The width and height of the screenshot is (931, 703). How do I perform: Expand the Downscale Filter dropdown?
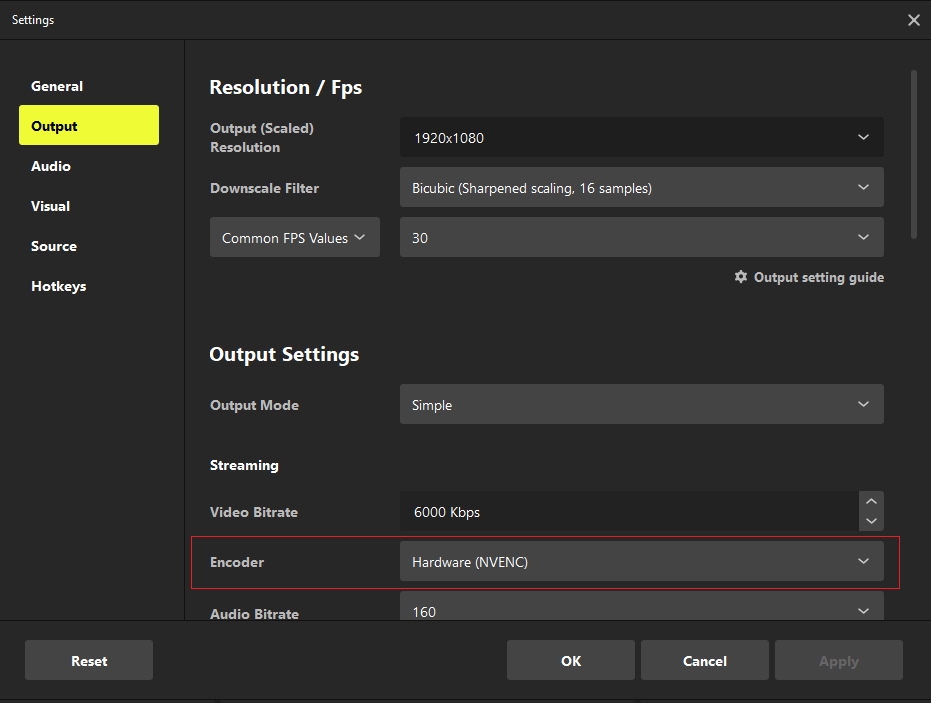[641, 187]
